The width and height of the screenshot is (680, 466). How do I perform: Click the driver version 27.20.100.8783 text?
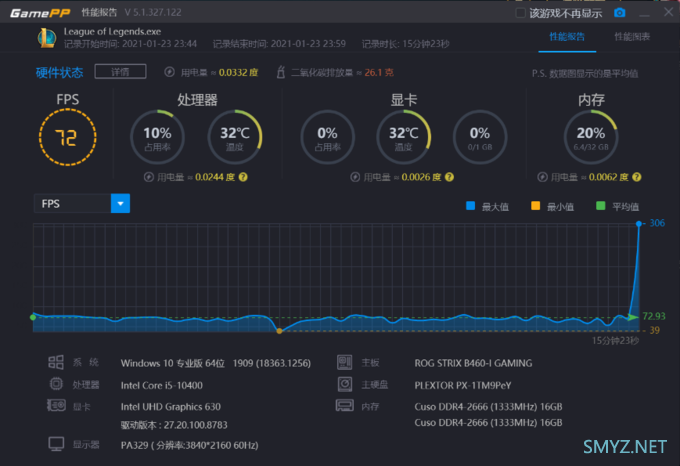pyautogui.click(x=174, y=425)
